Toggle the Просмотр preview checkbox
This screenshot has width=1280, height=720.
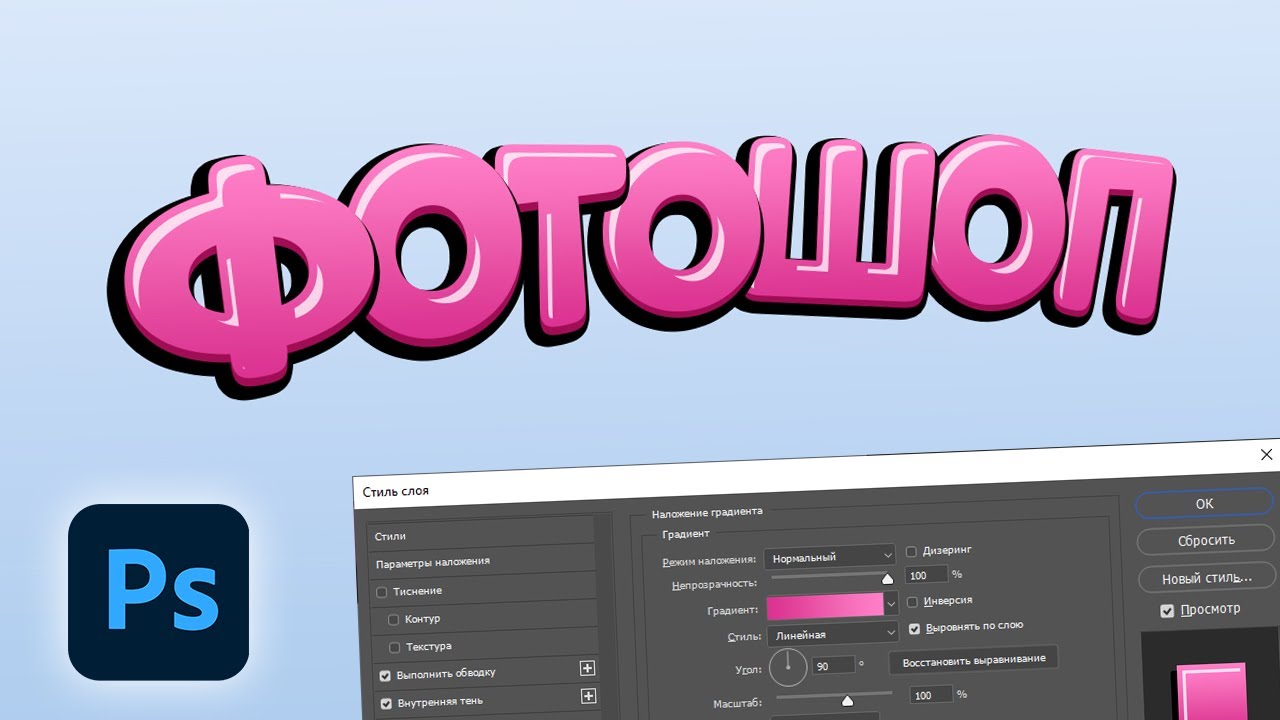(1167, 610)
